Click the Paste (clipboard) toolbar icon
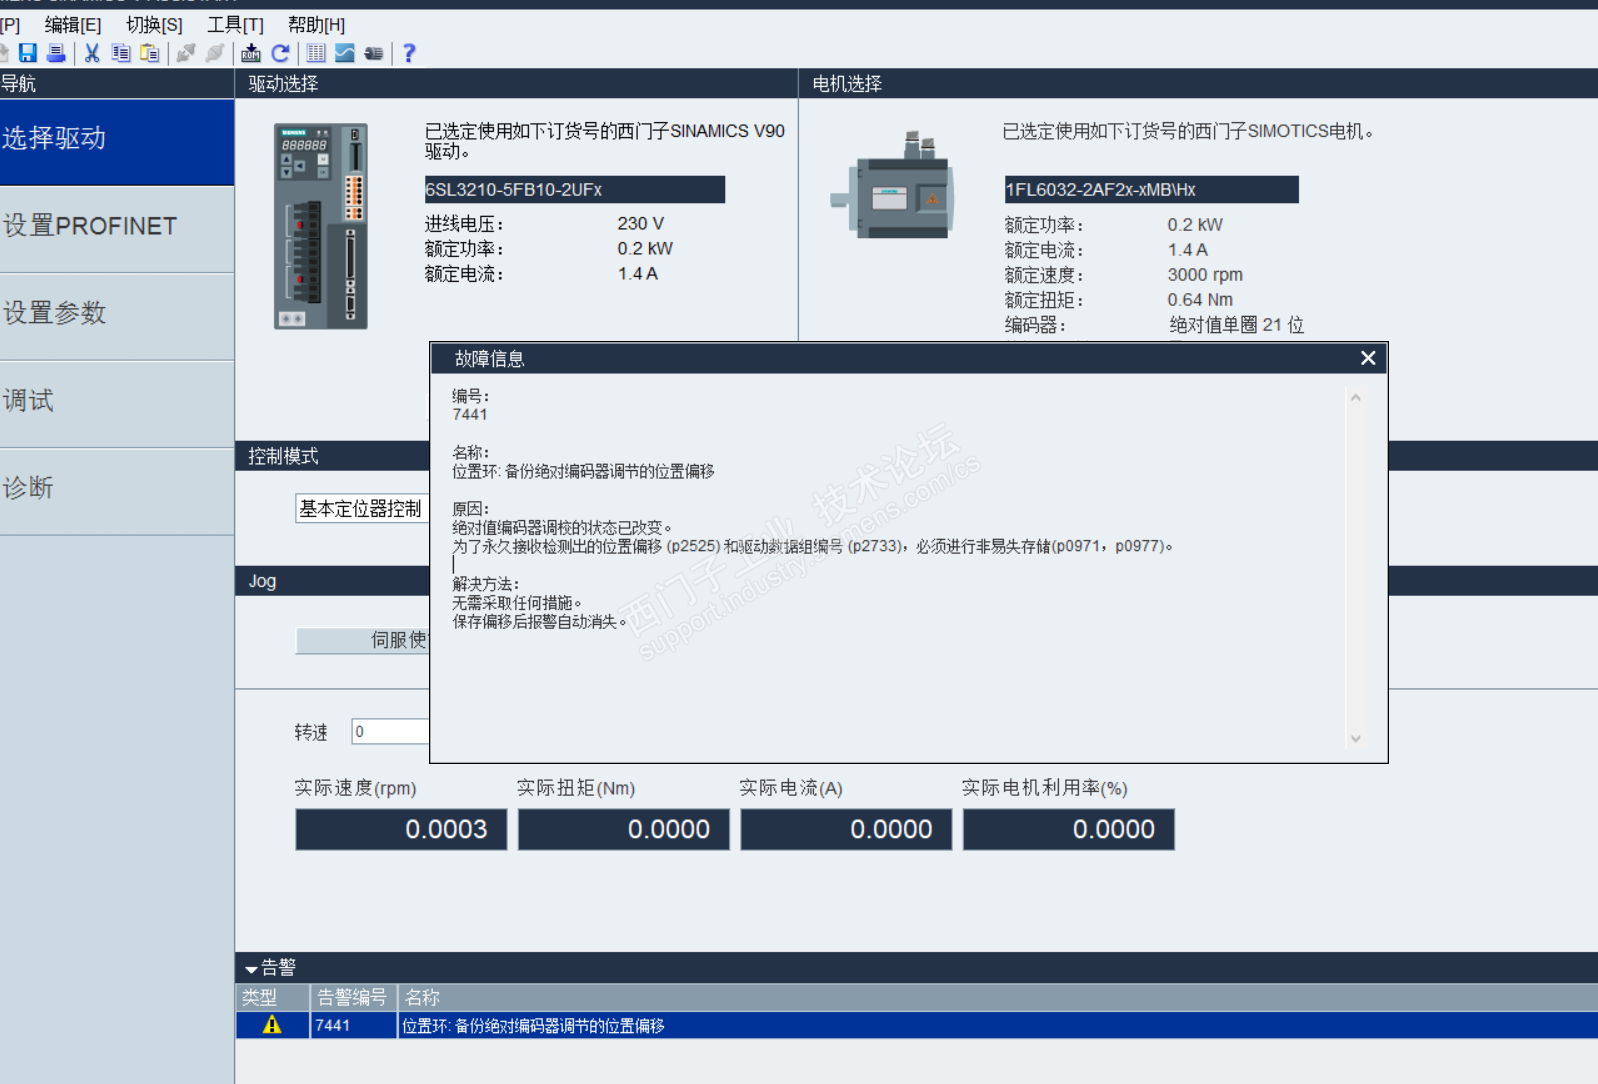 pos(150,53)
